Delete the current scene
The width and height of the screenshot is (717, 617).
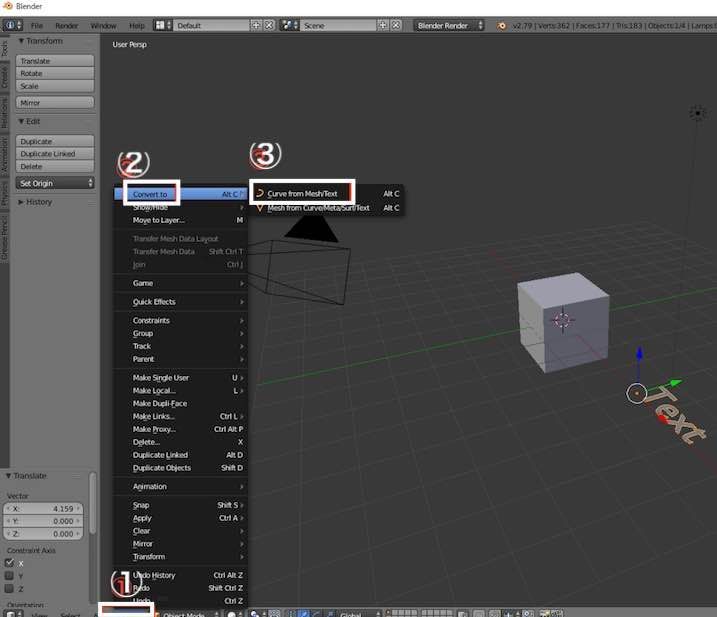point(396,25)
